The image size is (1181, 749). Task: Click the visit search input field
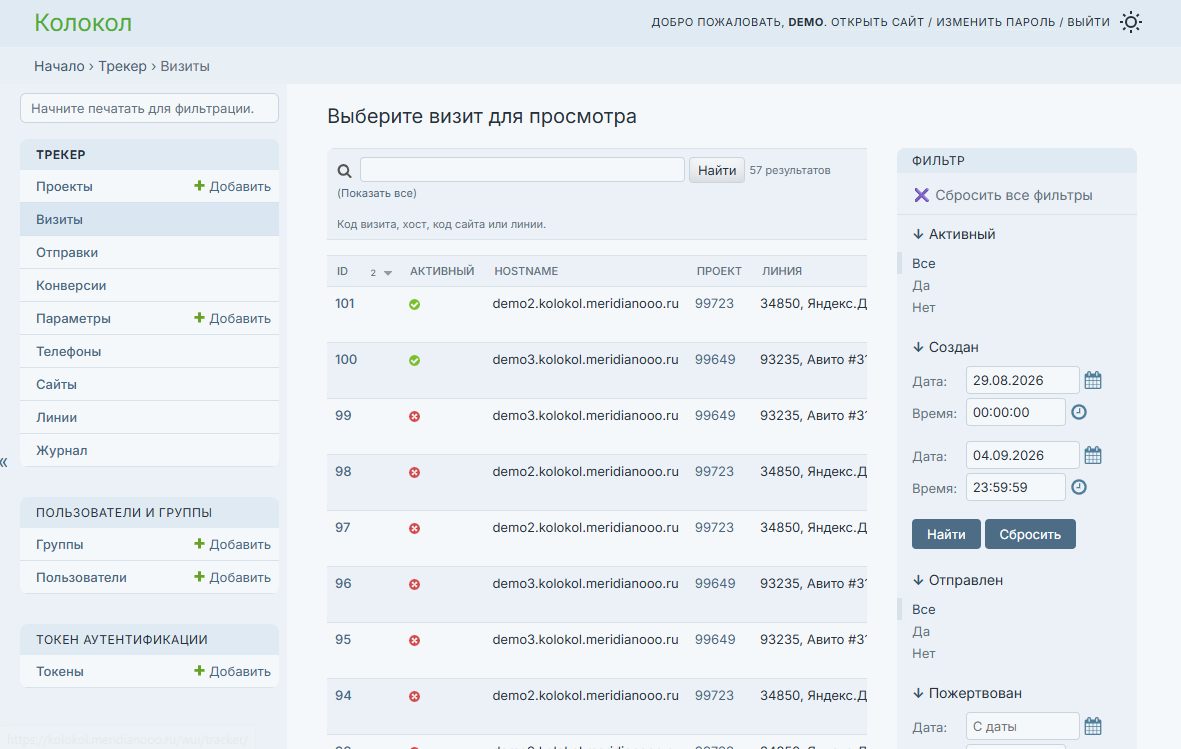coord(522,170)
